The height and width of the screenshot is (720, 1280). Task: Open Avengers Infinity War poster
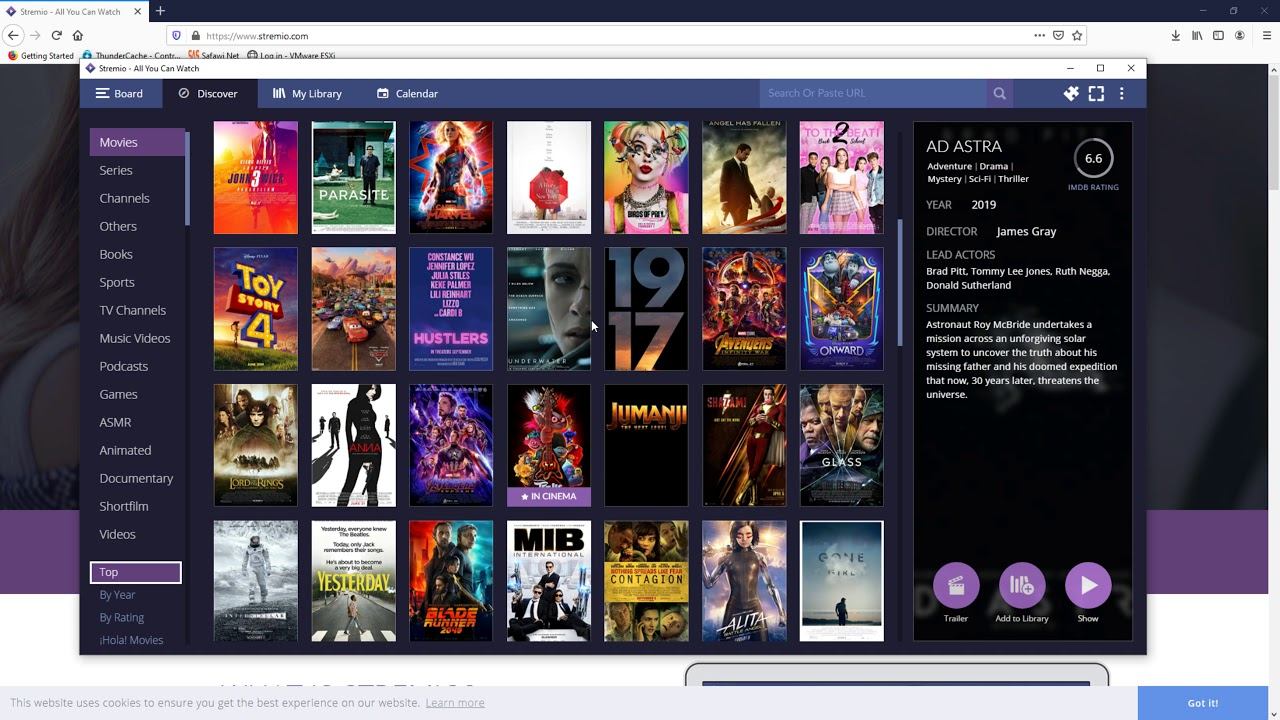tap(744, 309)
